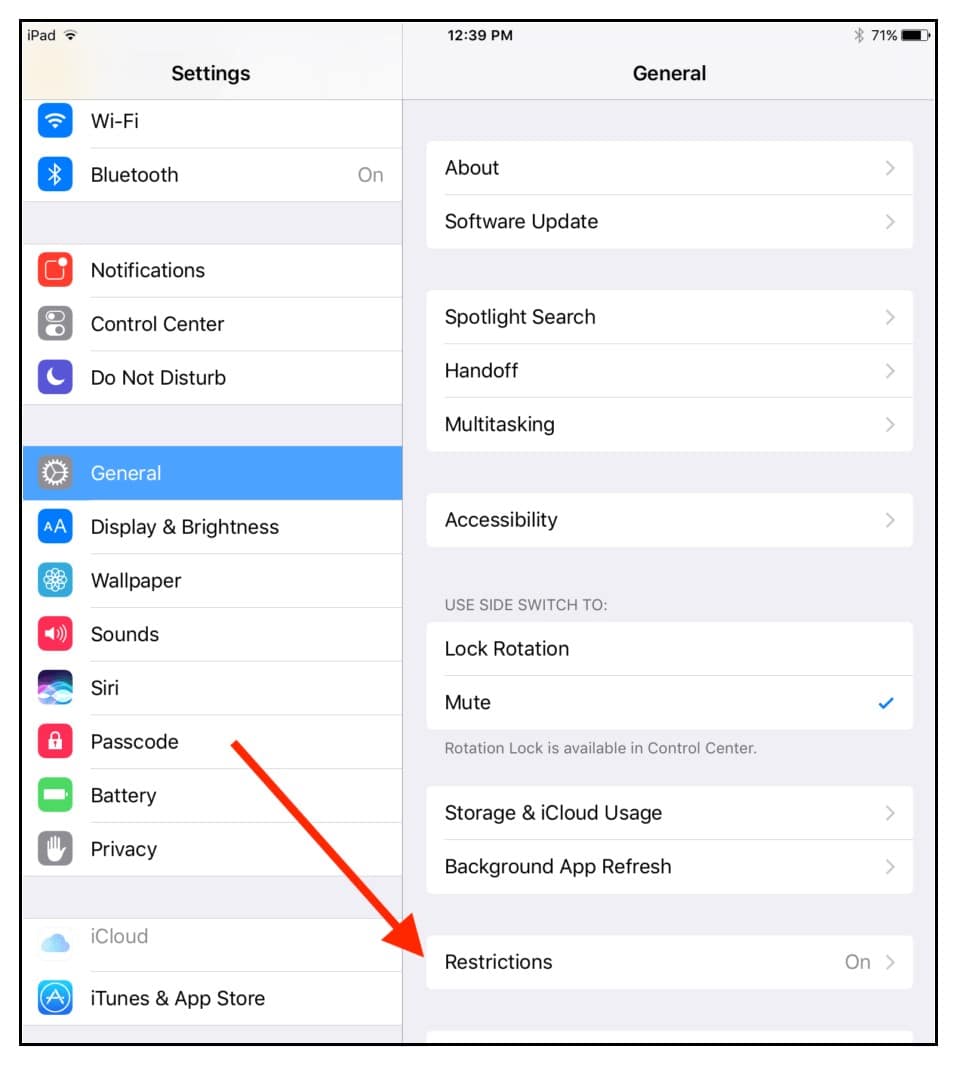The width and height of the screenshot is (965, 1073).
Task: Go to Wallpaper in the sidebar
Action: [x=213, y=580]
